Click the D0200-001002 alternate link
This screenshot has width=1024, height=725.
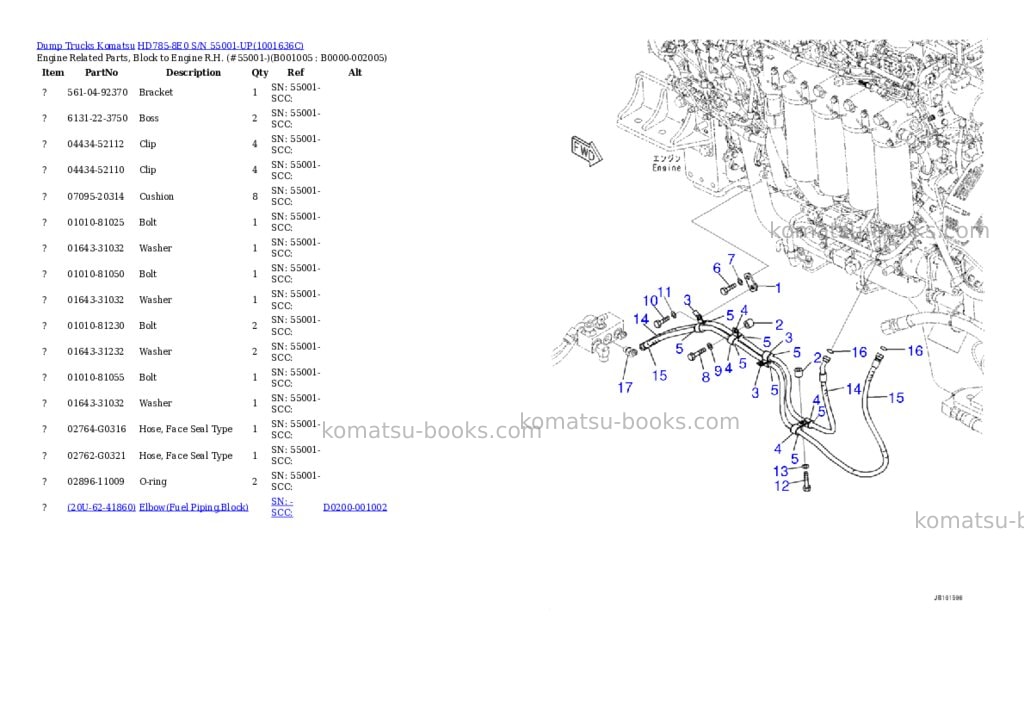coord(355,507)
